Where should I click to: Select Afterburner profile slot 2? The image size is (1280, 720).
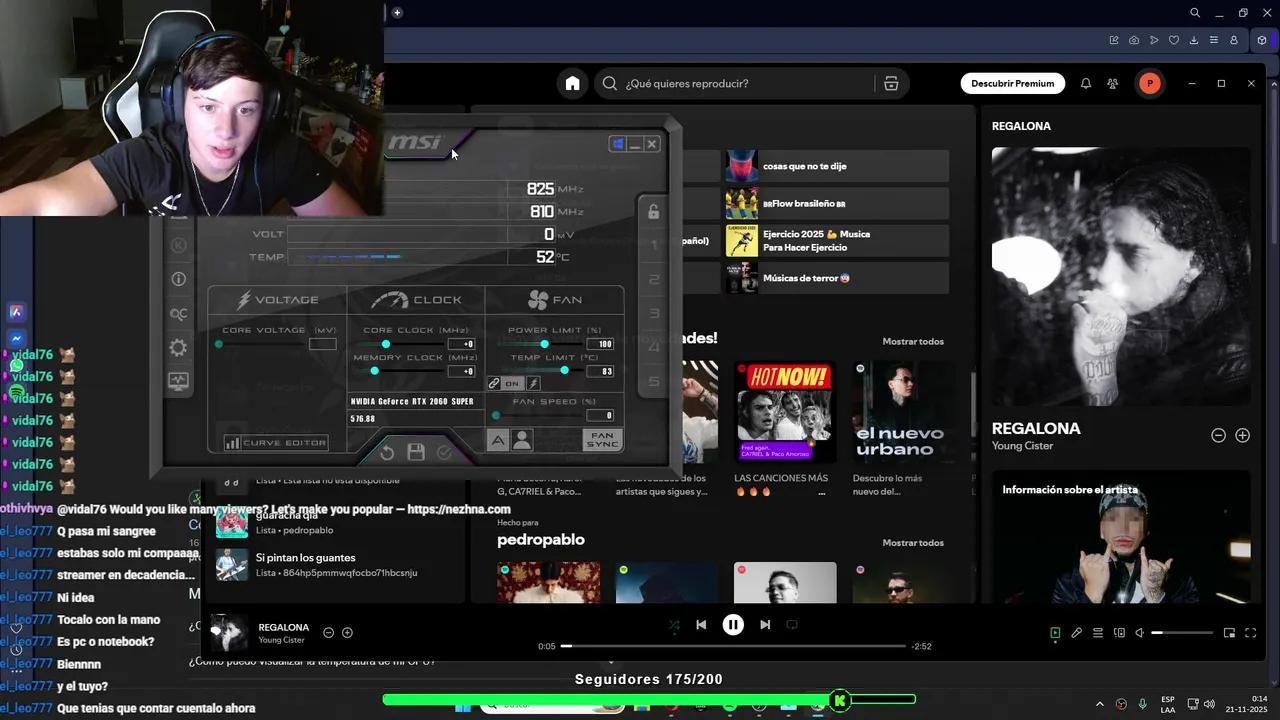[x=654, y=279]
